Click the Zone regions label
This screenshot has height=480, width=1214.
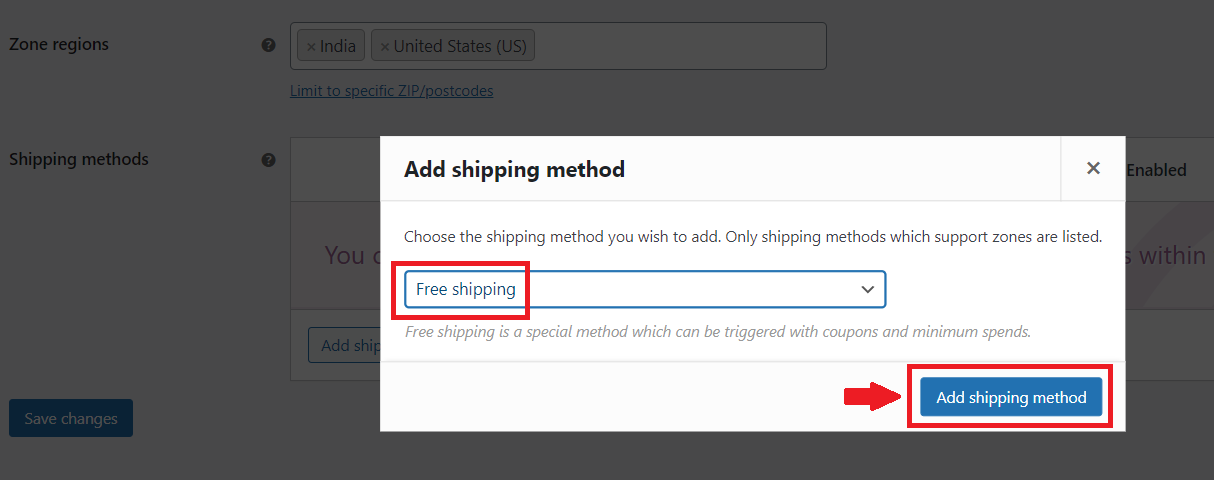tap(59, 44)
